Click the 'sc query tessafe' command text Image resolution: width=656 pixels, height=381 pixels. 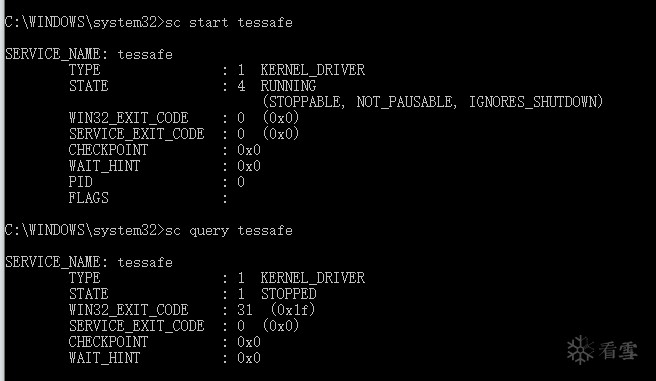point(229,230)
